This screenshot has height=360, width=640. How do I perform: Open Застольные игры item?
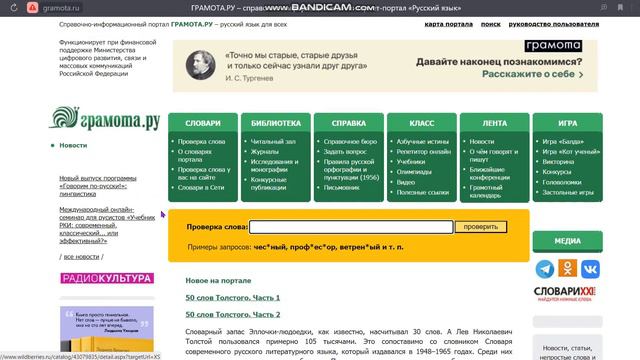pyautogui.click(x=568, y=193)
